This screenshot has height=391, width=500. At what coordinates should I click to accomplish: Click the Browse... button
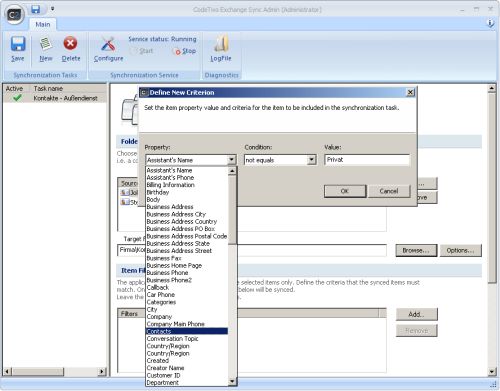tap(416, 250)
